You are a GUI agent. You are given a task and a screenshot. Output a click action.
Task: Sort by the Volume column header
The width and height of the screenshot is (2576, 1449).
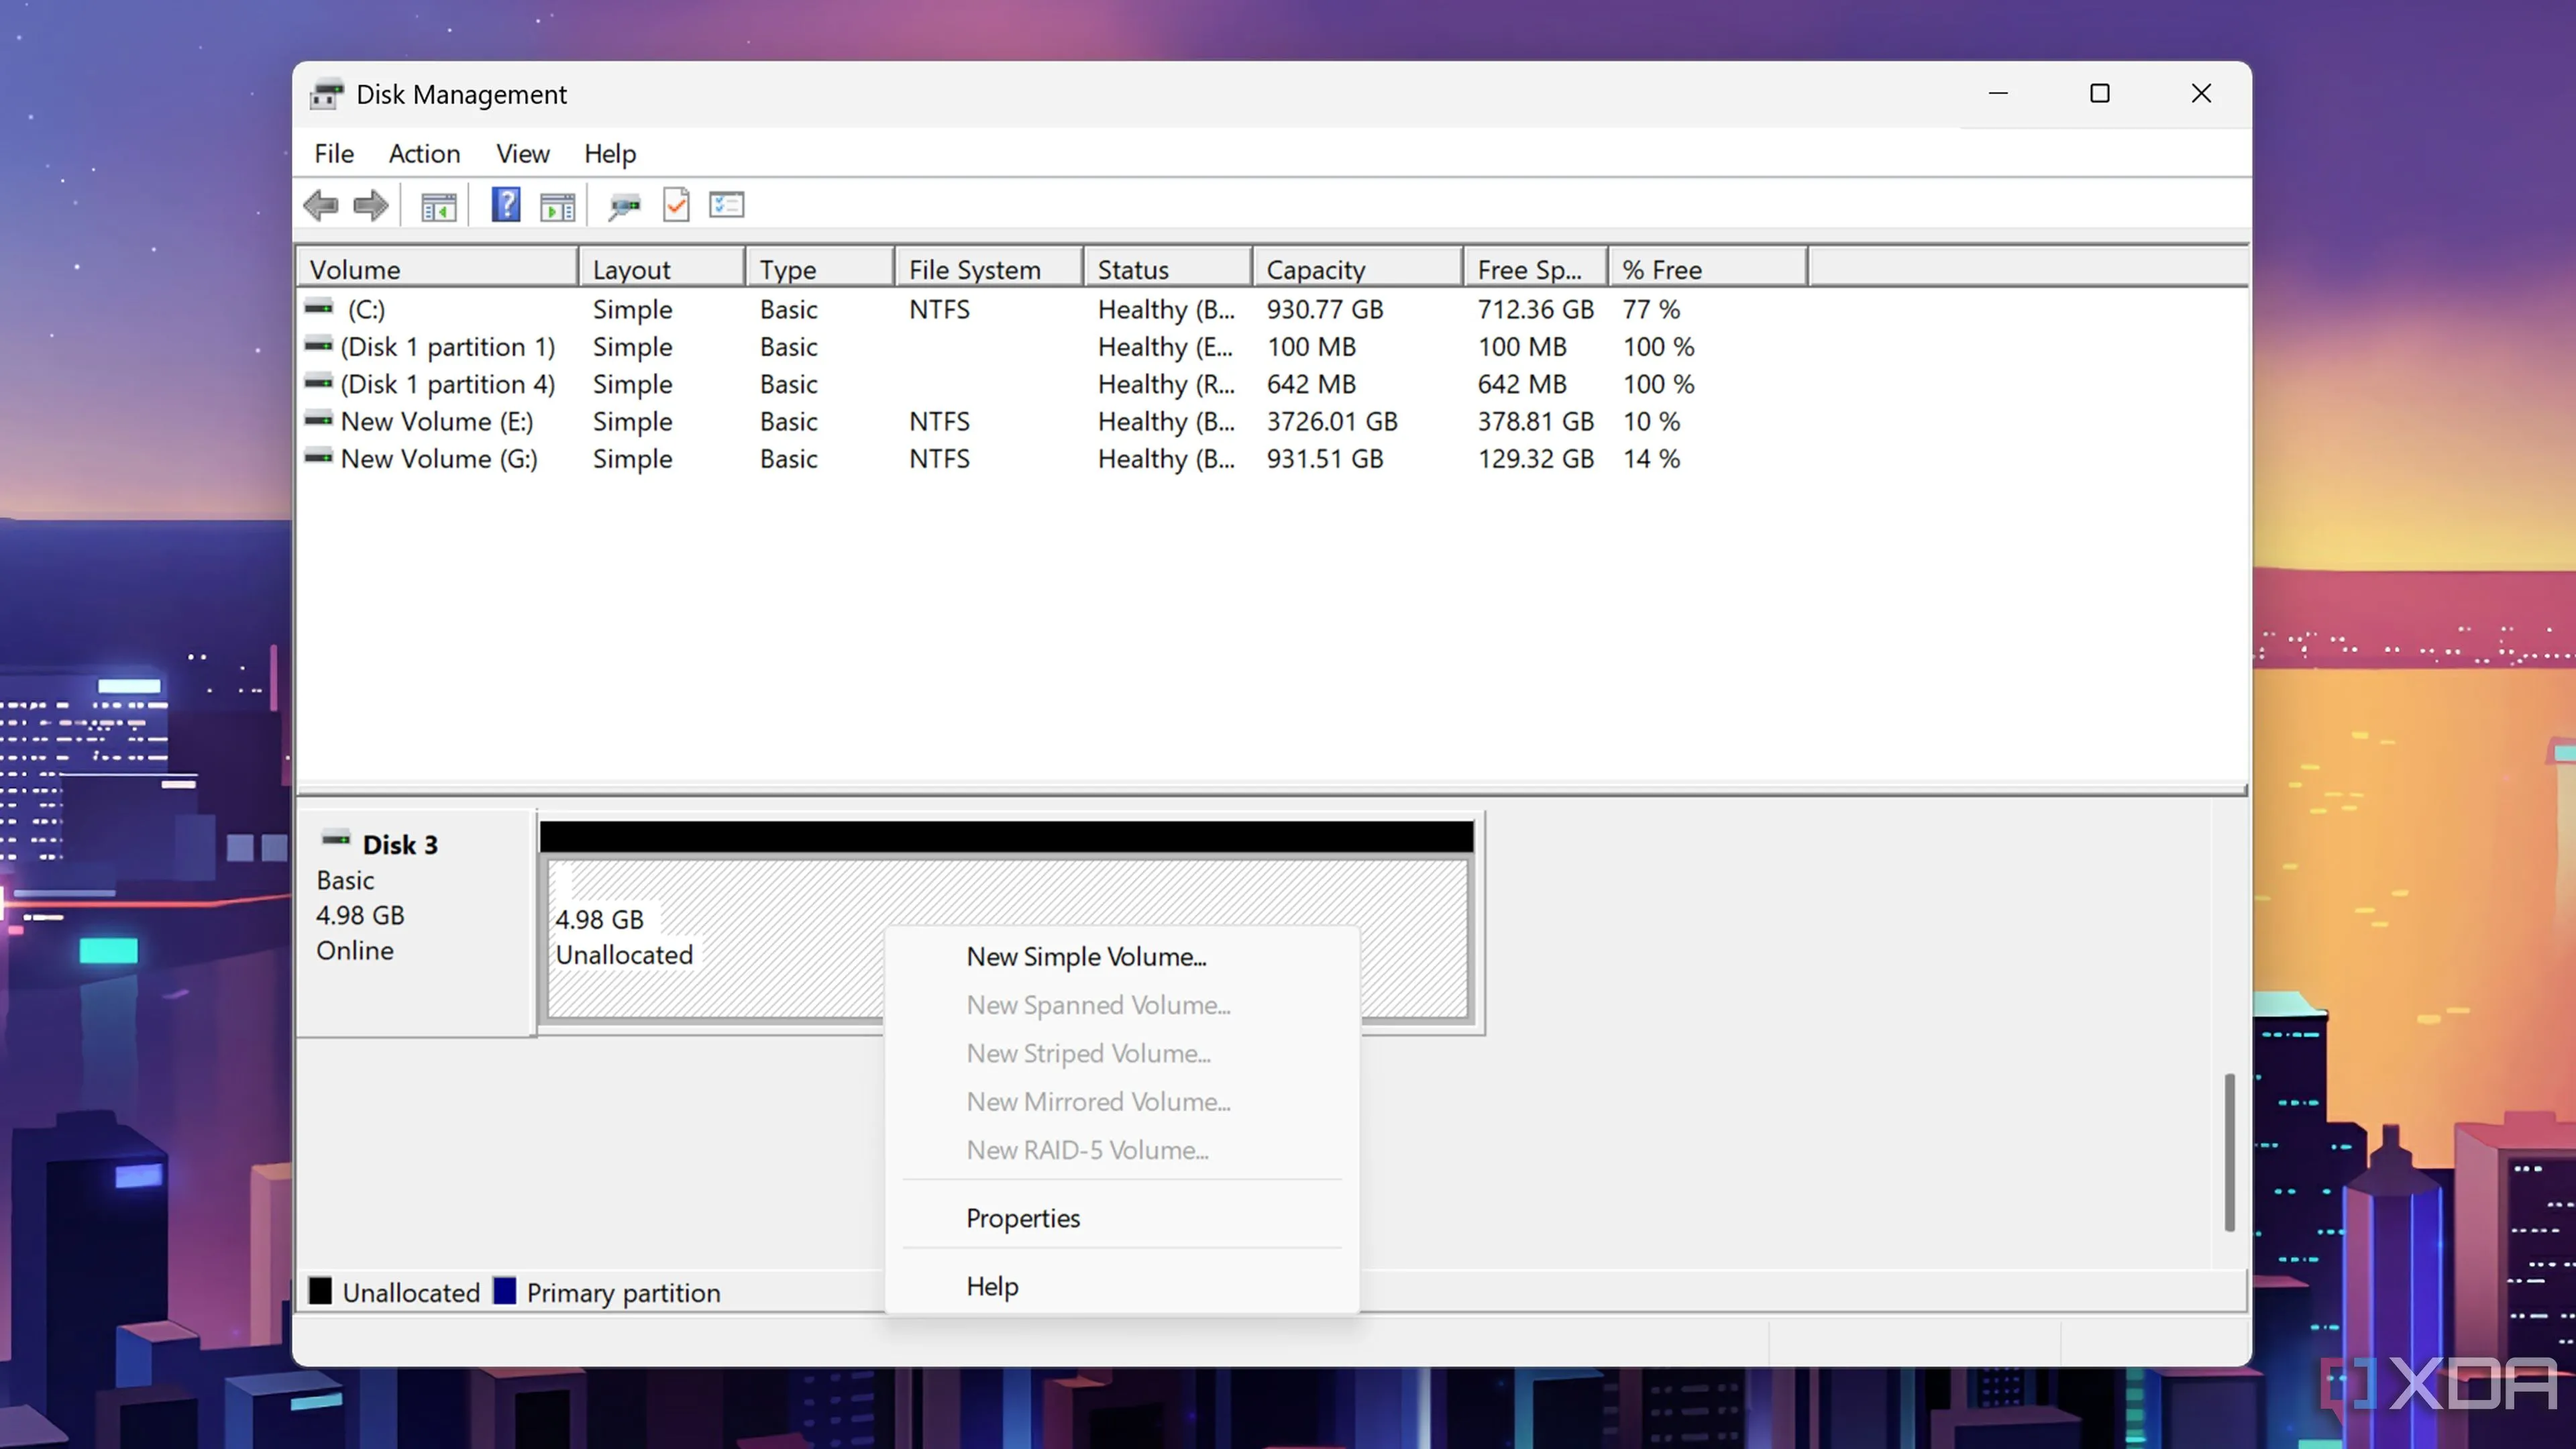coord(438,269)
